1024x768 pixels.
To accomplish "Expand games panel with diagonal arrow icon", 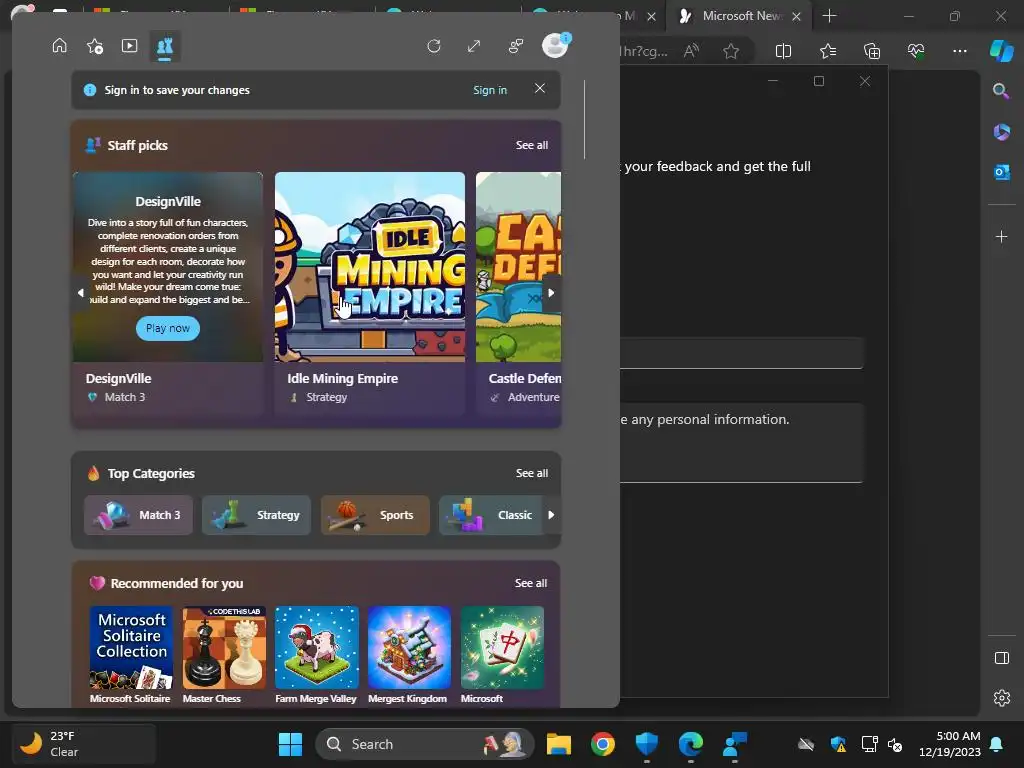I will click(474, 46).
